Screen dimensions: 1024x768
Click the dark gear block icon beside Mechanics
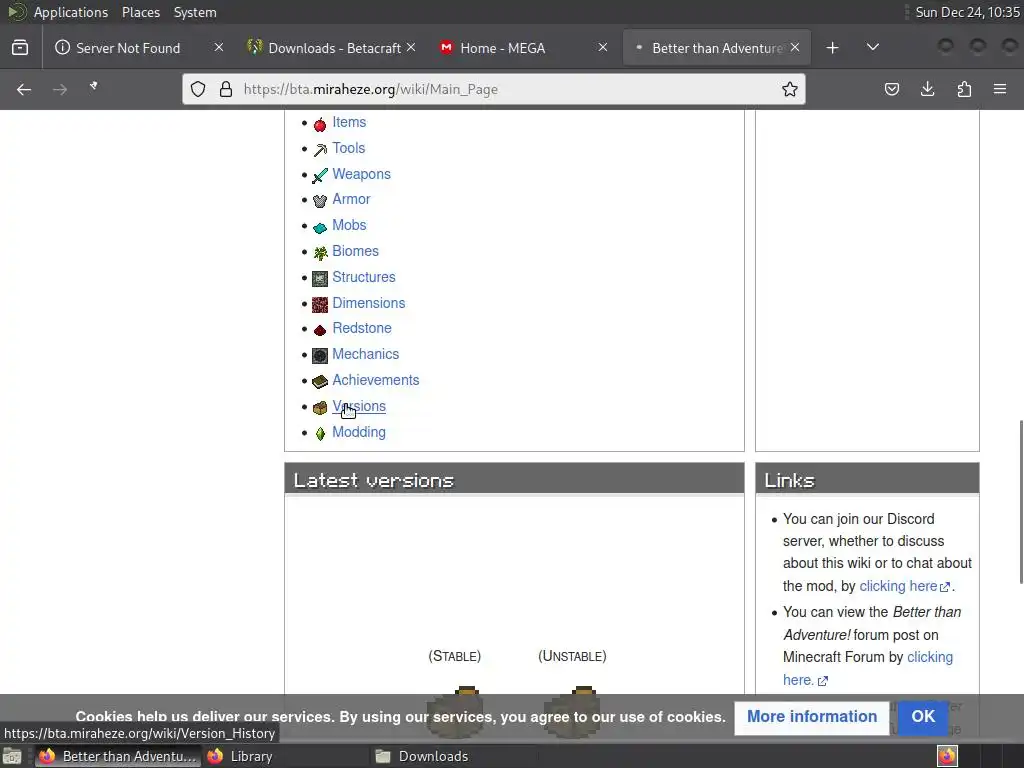pyautogui.click(x=320, y=355)
